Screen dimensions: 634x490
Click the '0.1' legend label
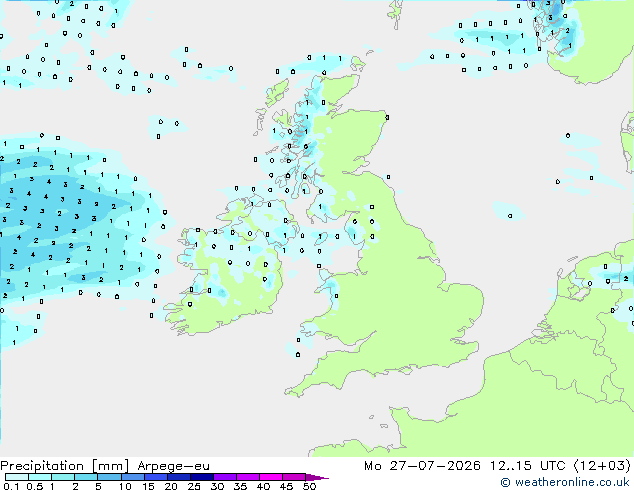point(11,486)
